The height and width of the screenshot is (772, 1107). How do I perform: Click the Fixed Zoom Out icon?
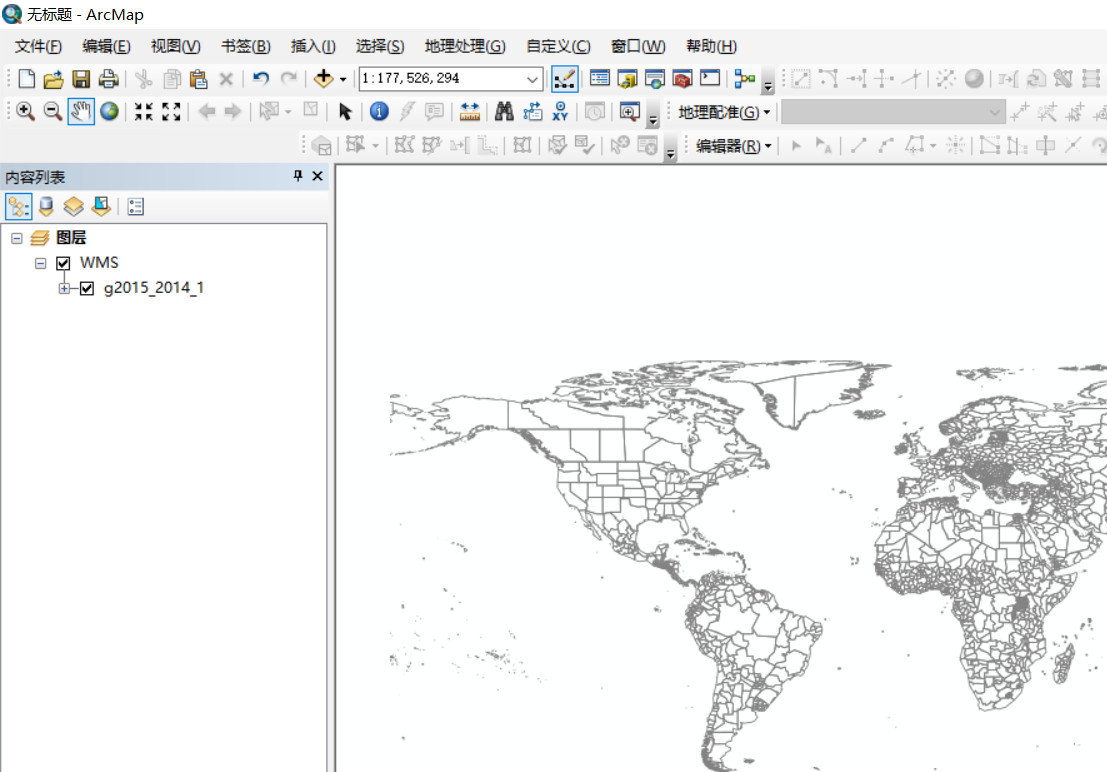pyautogui.click(x=172, y=112)
